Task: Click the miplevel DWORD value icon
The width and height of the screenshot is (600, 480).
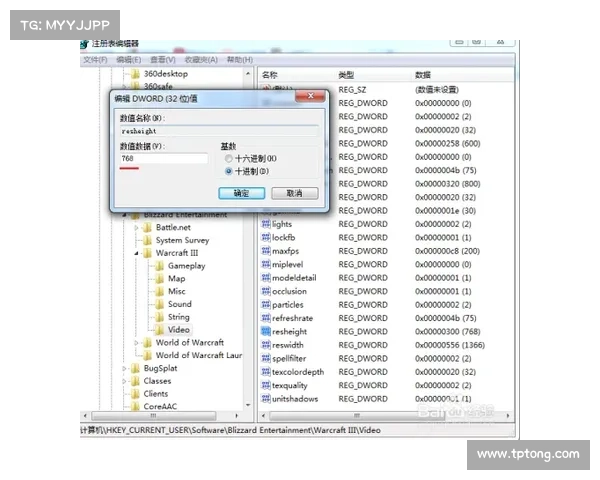Action: tap(266, 264)
